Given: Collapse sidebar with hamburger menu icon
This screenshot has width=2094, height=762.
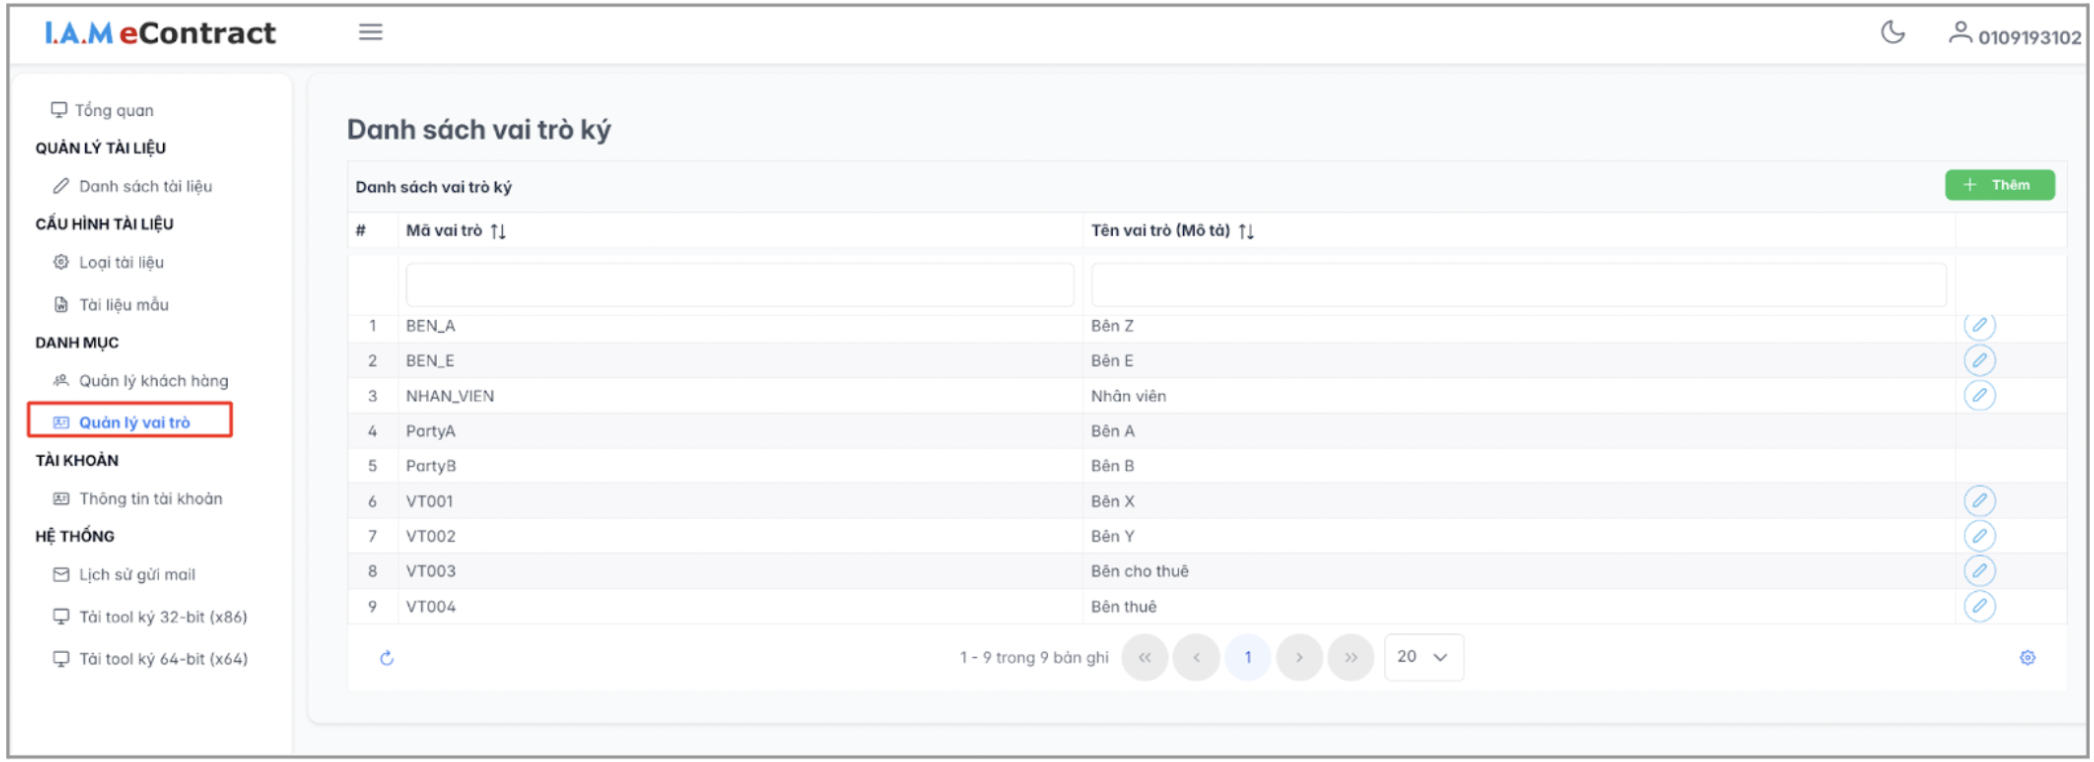Looking at the screenshot, I should coord(370,33).
